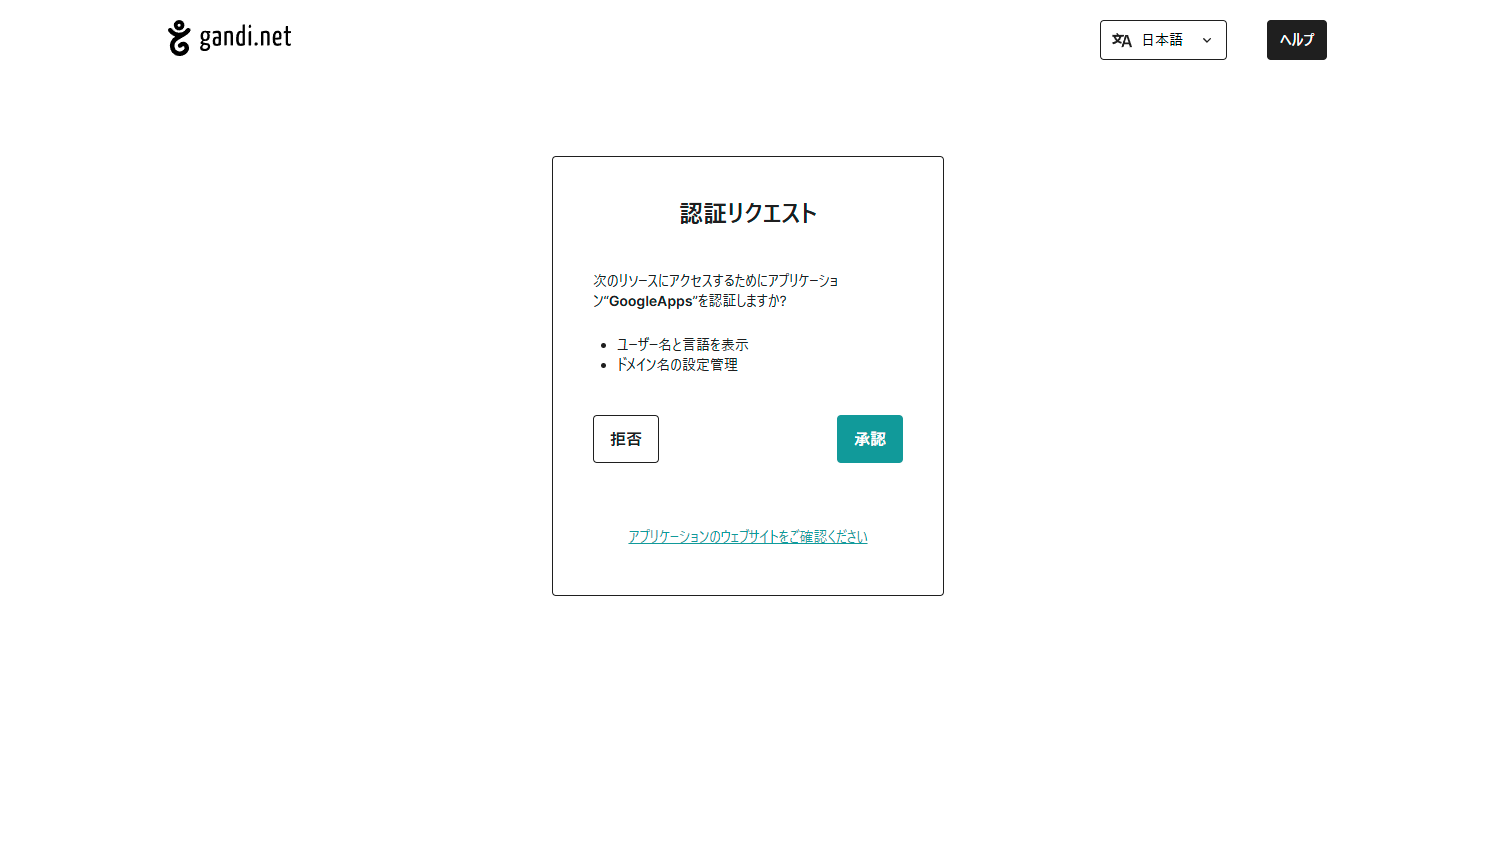Expand language list via chevron arrow
This screenshot has width=1496, height=842.
(x=1207, y=40)
